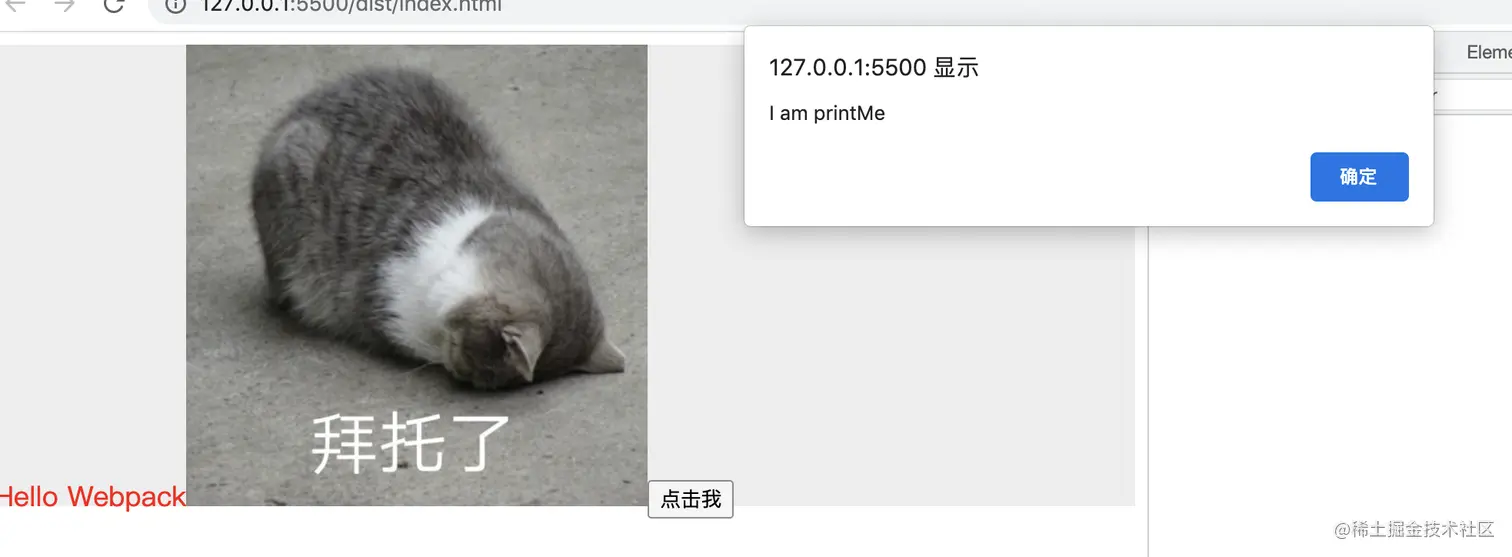Click the divider between page and DevTools
The height and width of the screenshot is (557, 1512).
(1148, 390)
